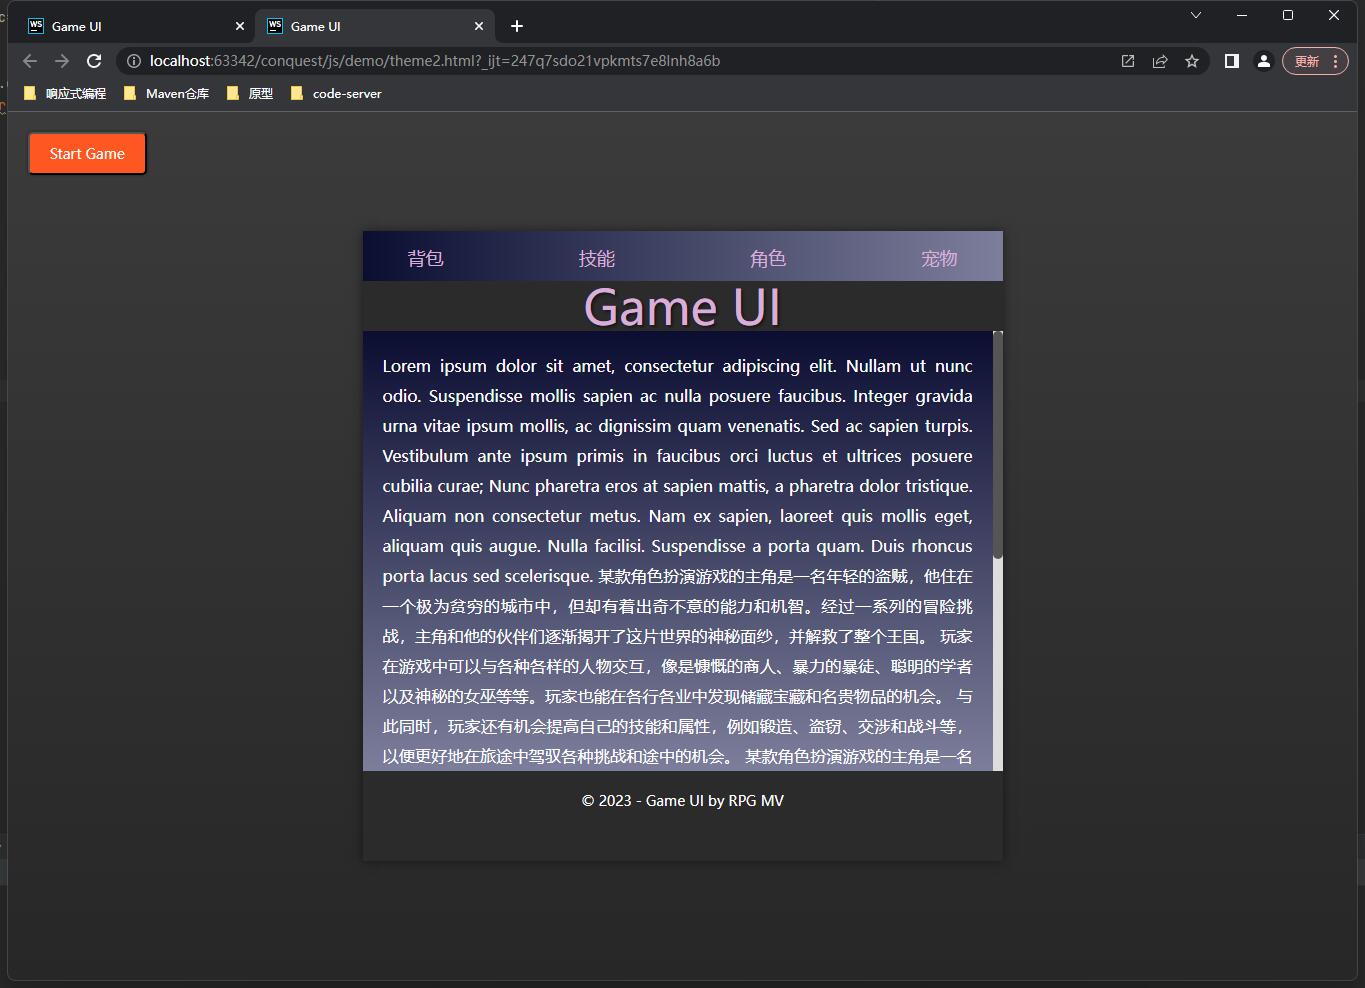Open the 响应式编程 bookmark folder
This screenshot has height=988, width=1365.
pyautogui.click(x=65, y=93)
